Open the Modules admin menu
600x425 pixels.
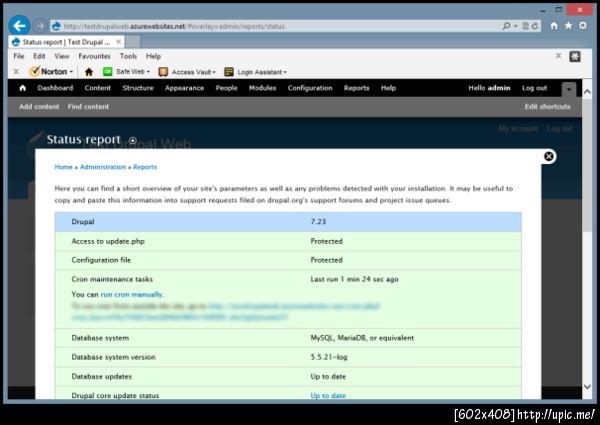click(x=262, y=88)
